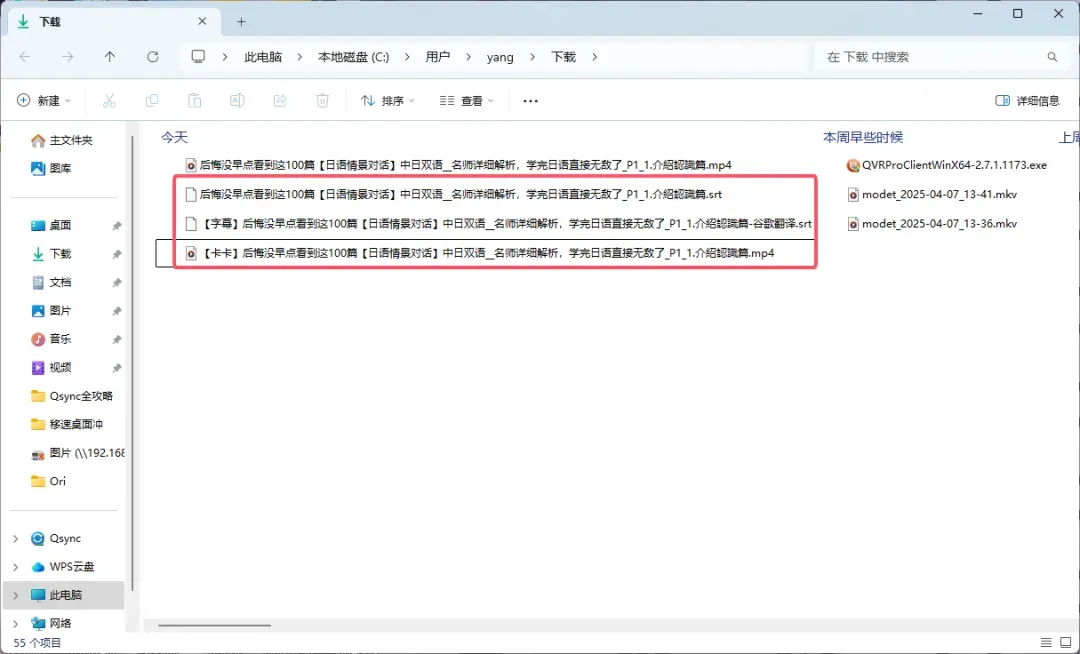The height and width of the screenshot is (654, 1080).
Task: Click the 新建 new item button
Action: pos(44,101)
